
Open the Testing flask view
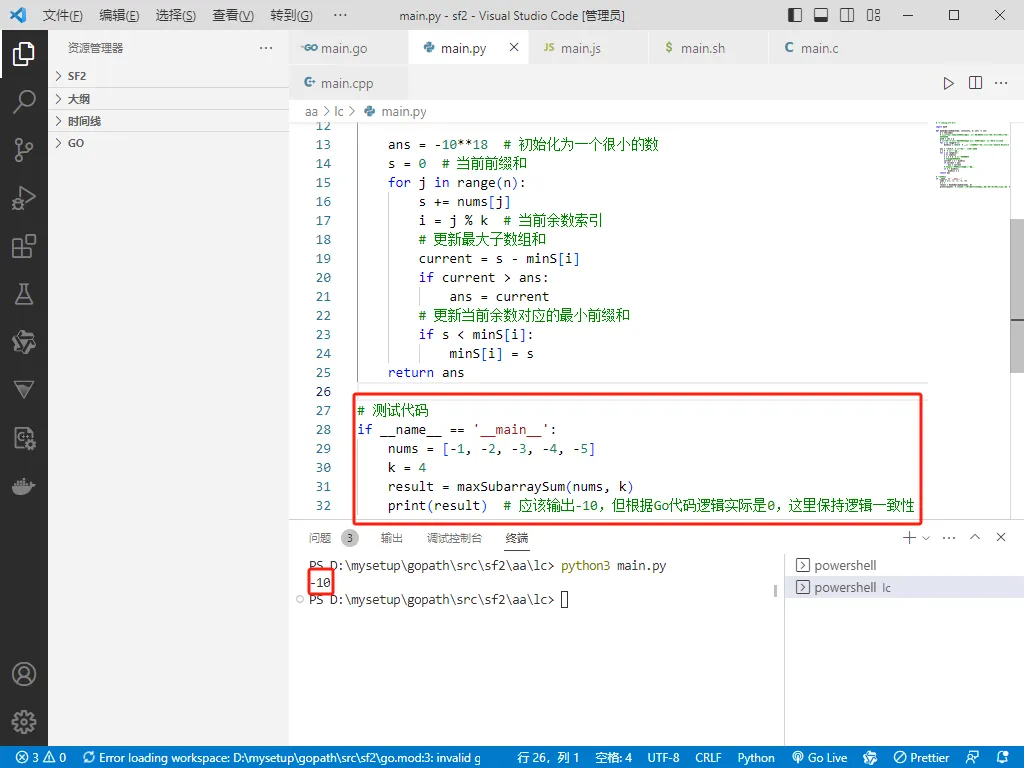[24, 294]
